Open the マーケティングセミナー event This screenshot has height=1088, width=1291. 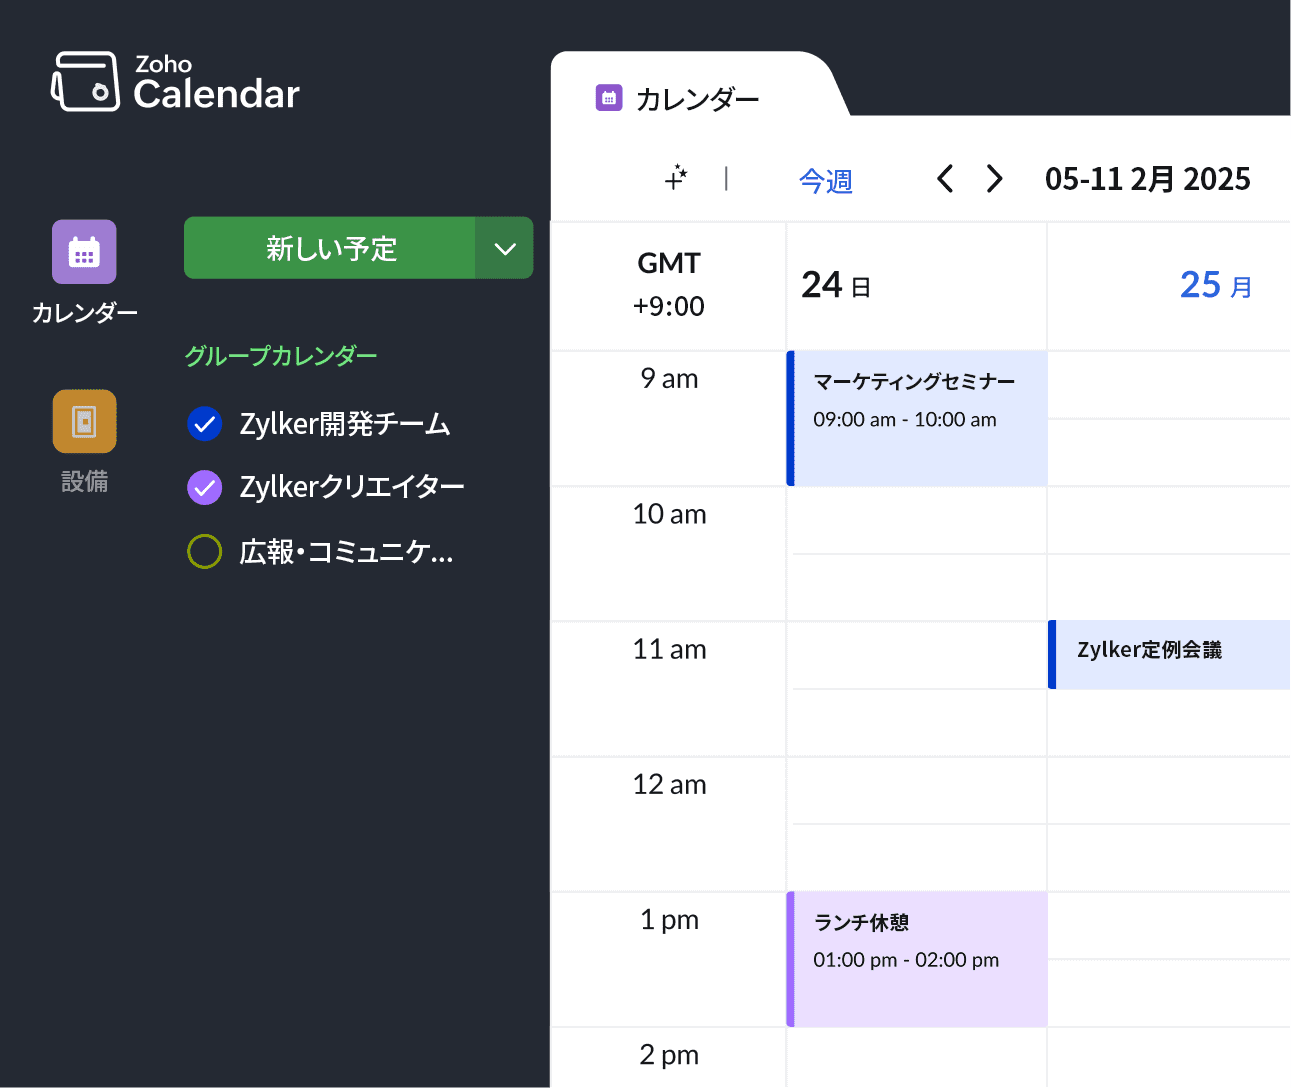coord(916,418)
